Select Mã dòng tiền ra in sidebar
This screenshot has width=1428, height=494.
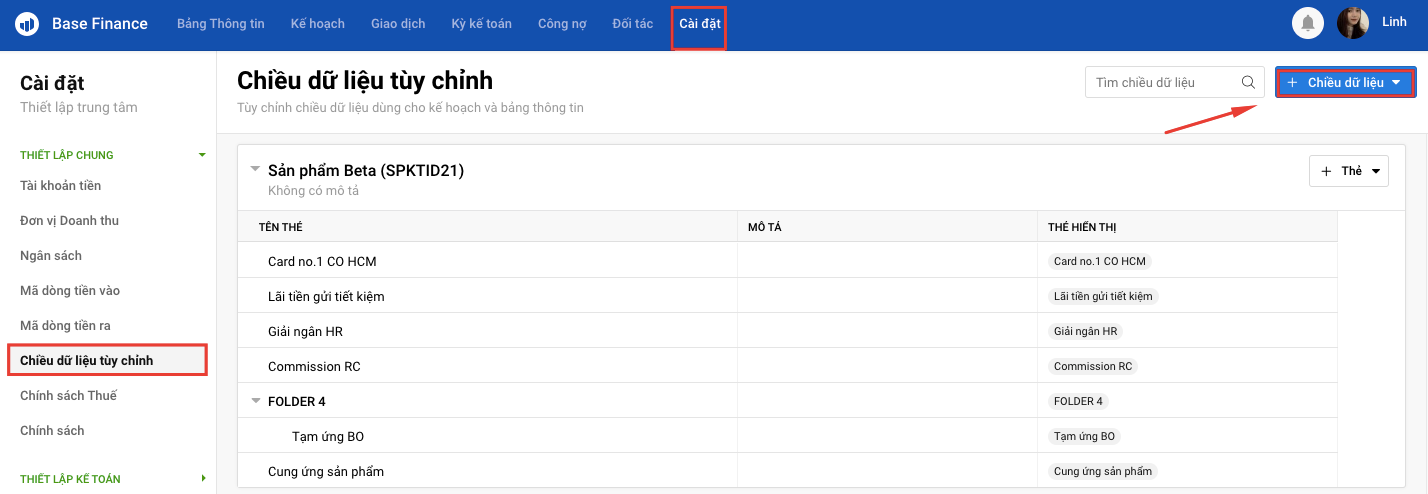65,325
